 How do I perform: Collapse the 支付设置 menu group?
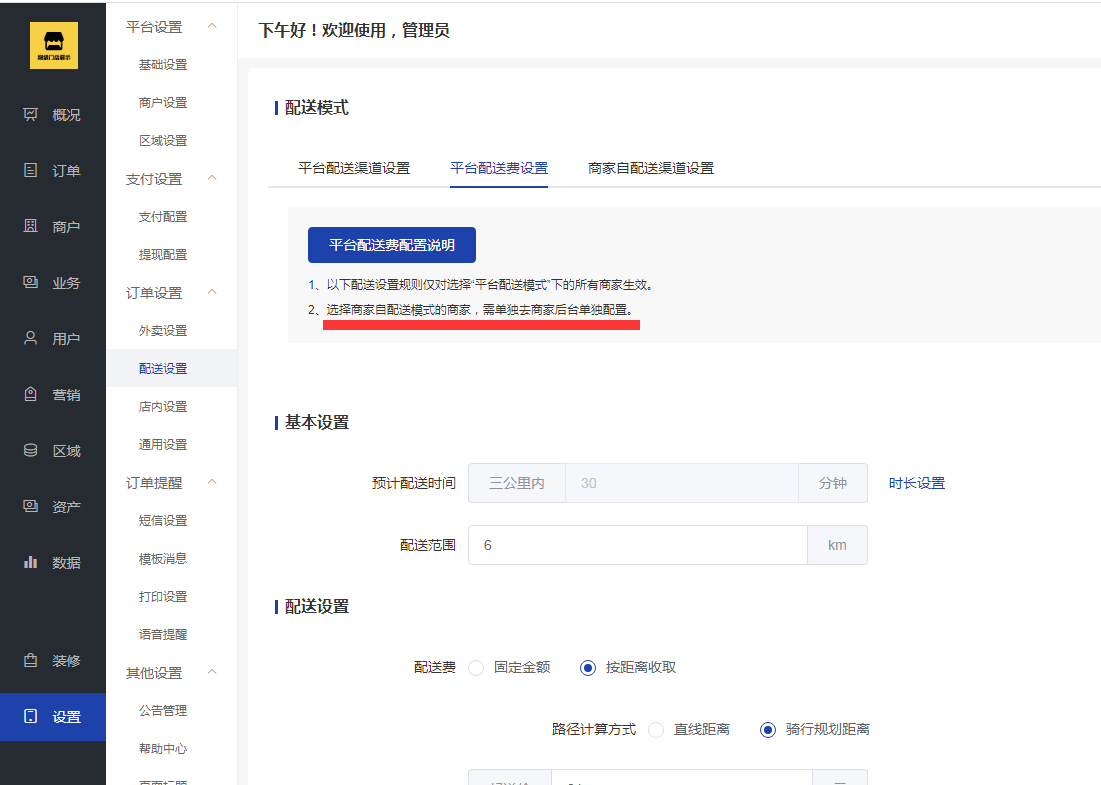coord(212,178)
